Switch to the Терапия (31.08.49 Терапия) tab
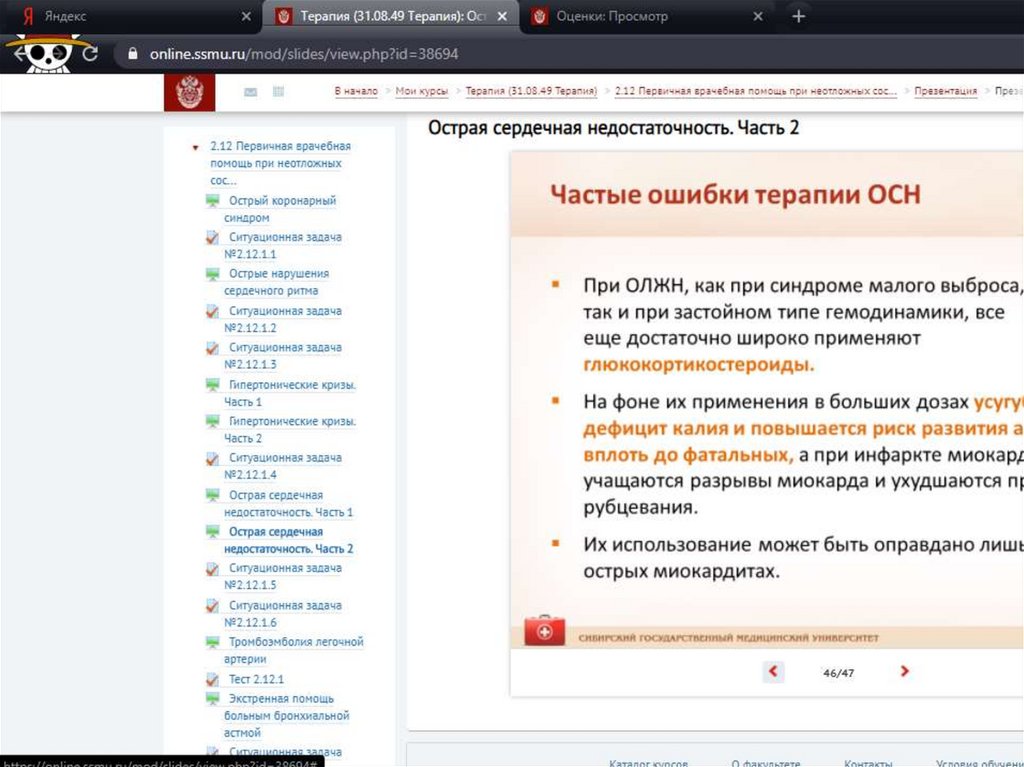 [391, 16]
